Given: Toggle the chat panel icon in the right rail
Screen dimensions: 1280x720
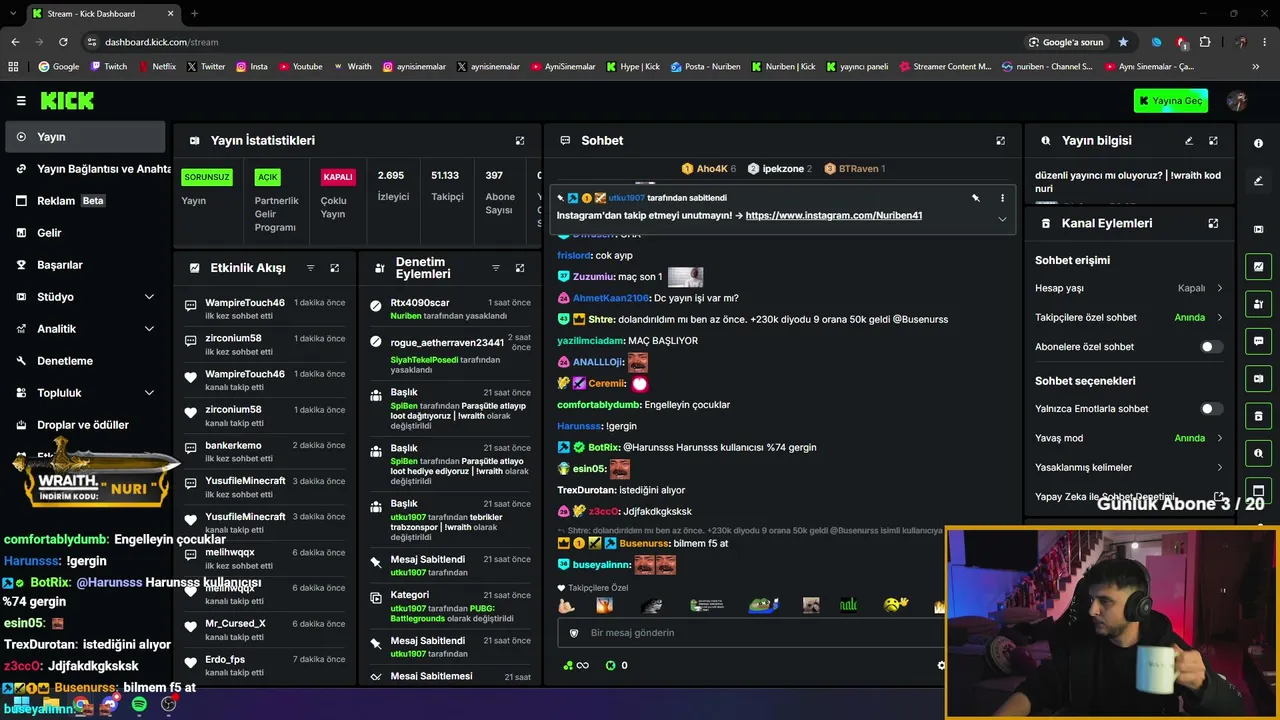Looking at the screenshot, I should coord(1258,341).
